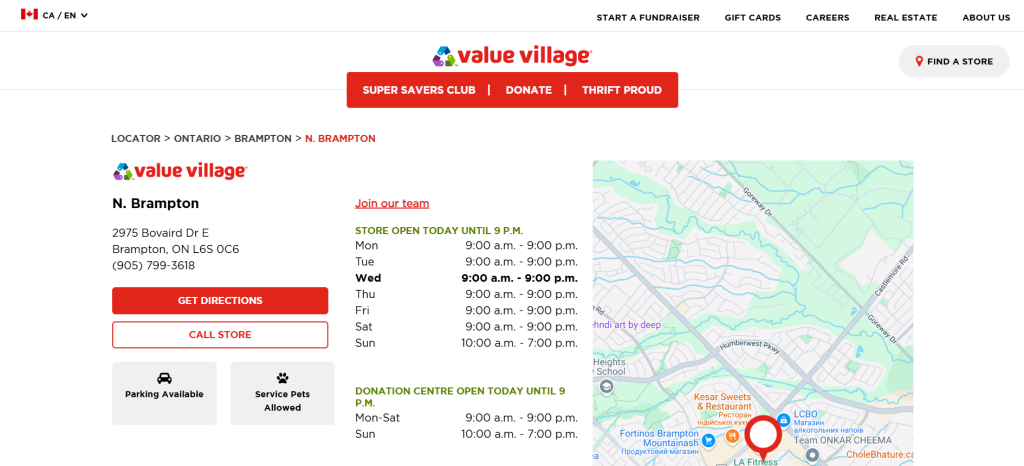
Task: Click Donation Centre Open Today heading
Action: click(460, 397)
